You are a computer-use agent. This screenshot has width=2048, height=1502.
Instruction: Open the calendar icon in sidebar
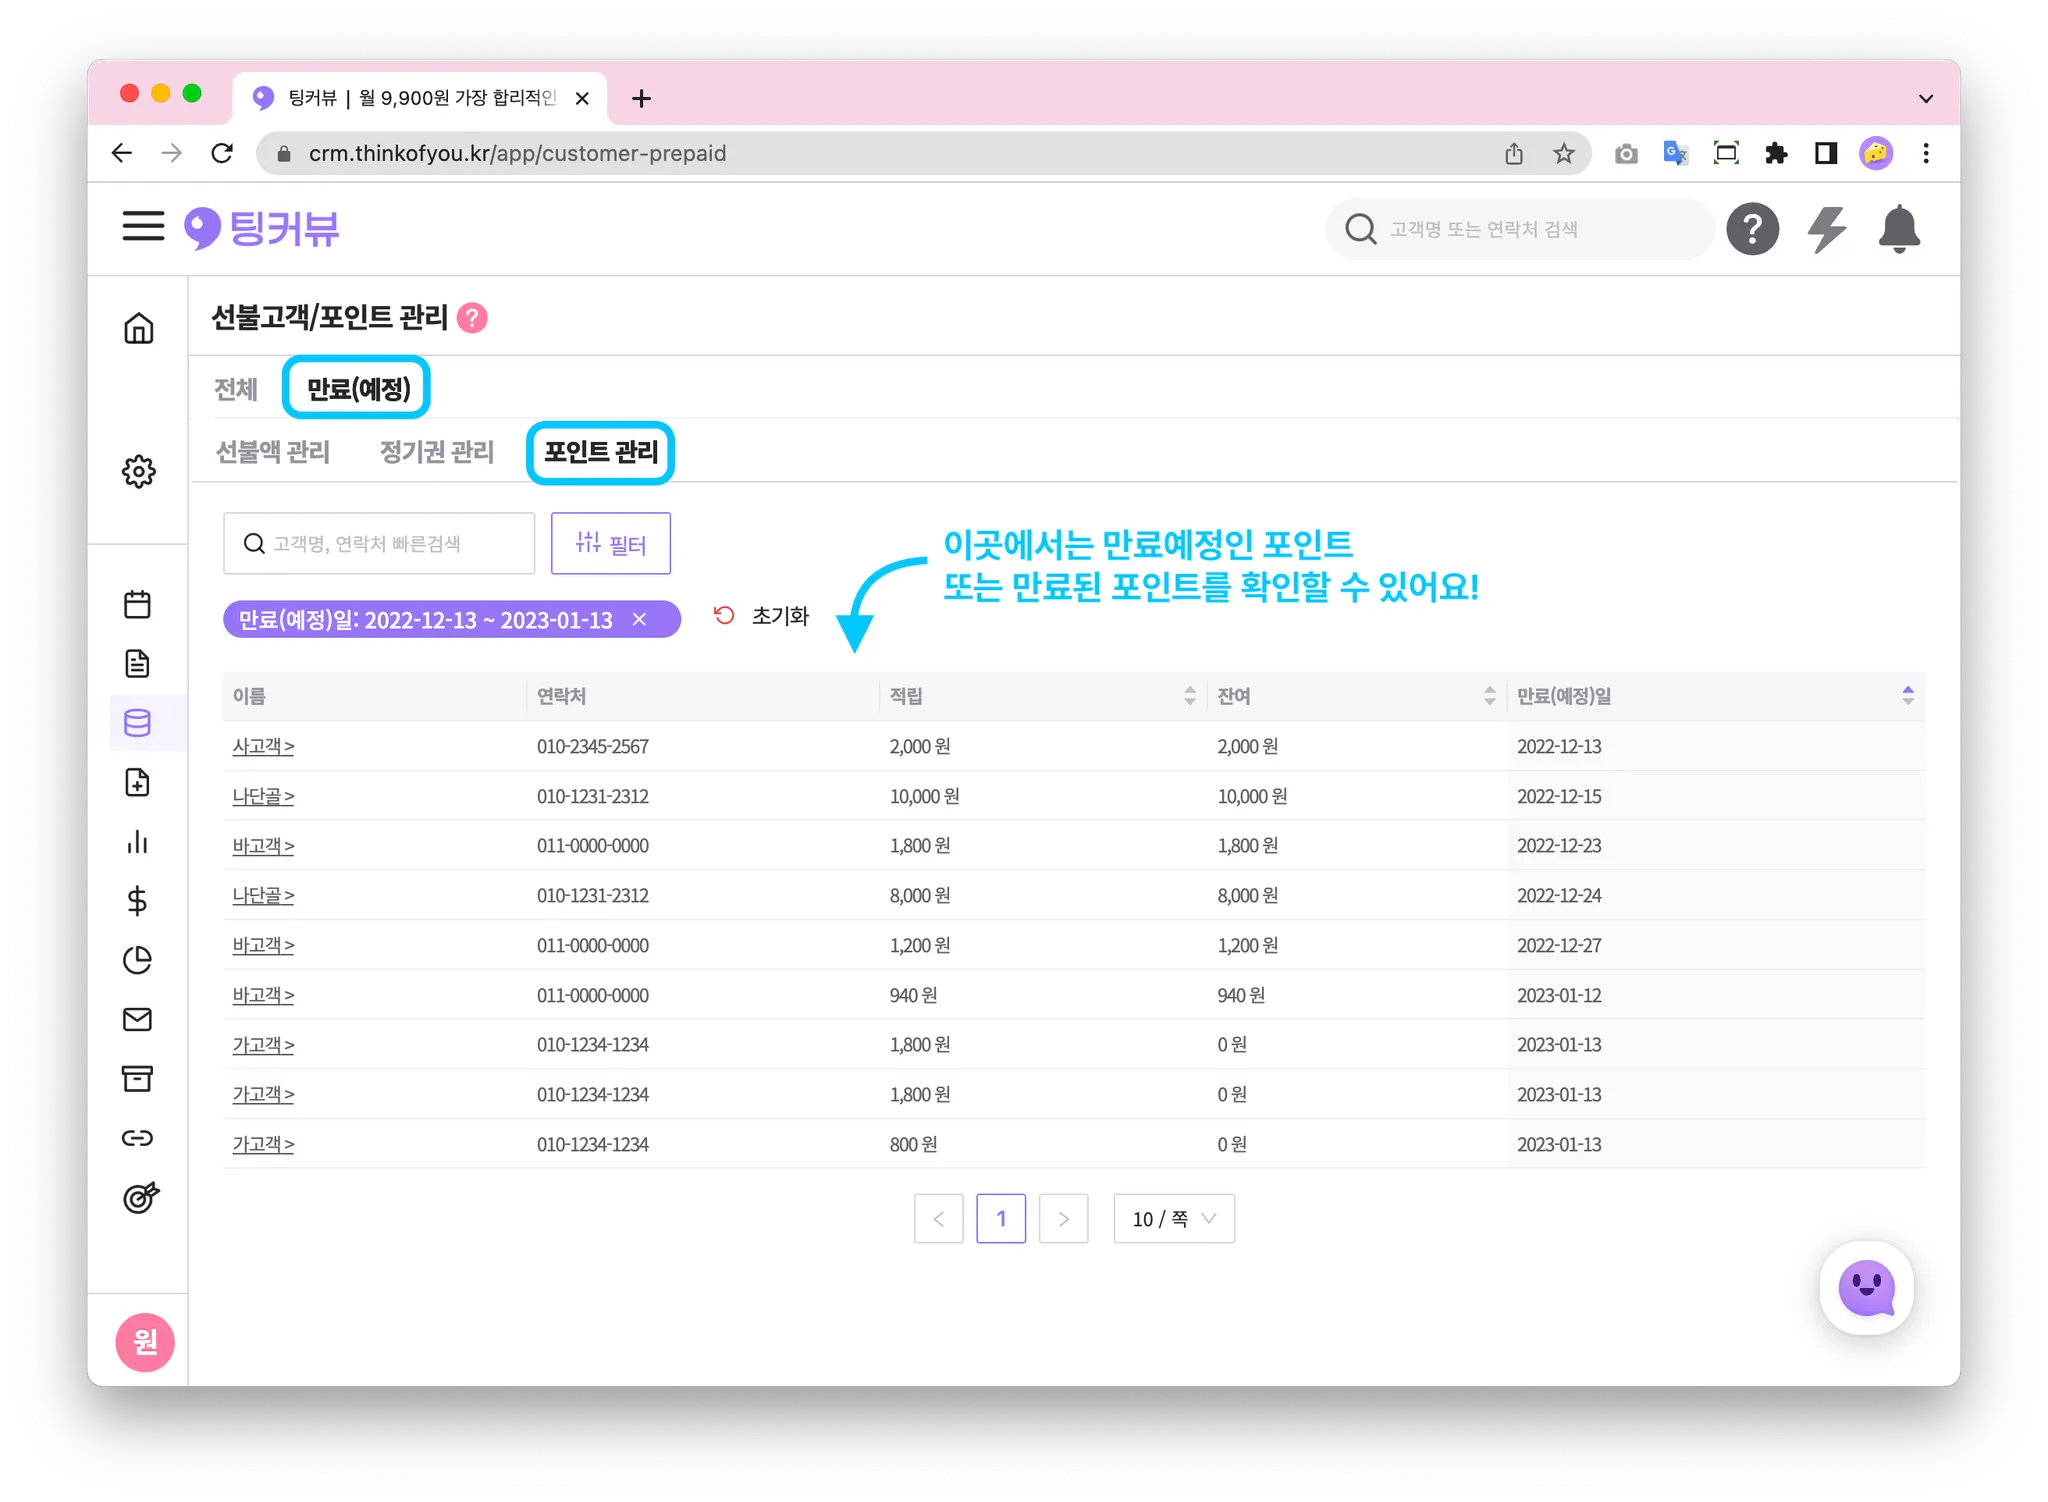tap(138, 604)
